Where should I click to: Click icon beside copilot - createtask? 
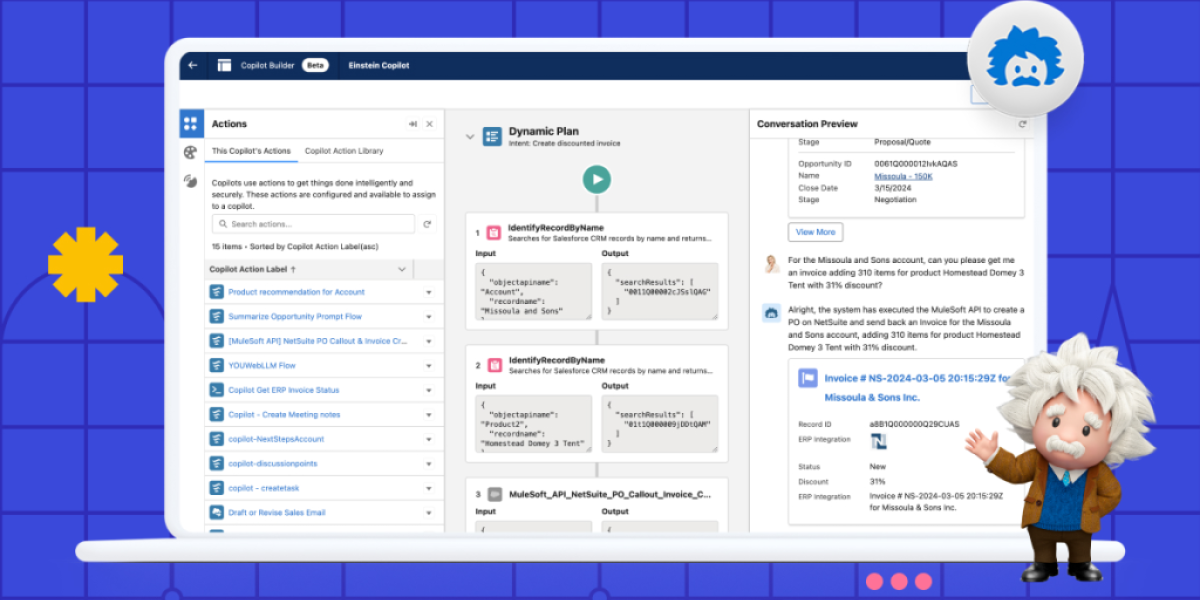pos(216,488)
